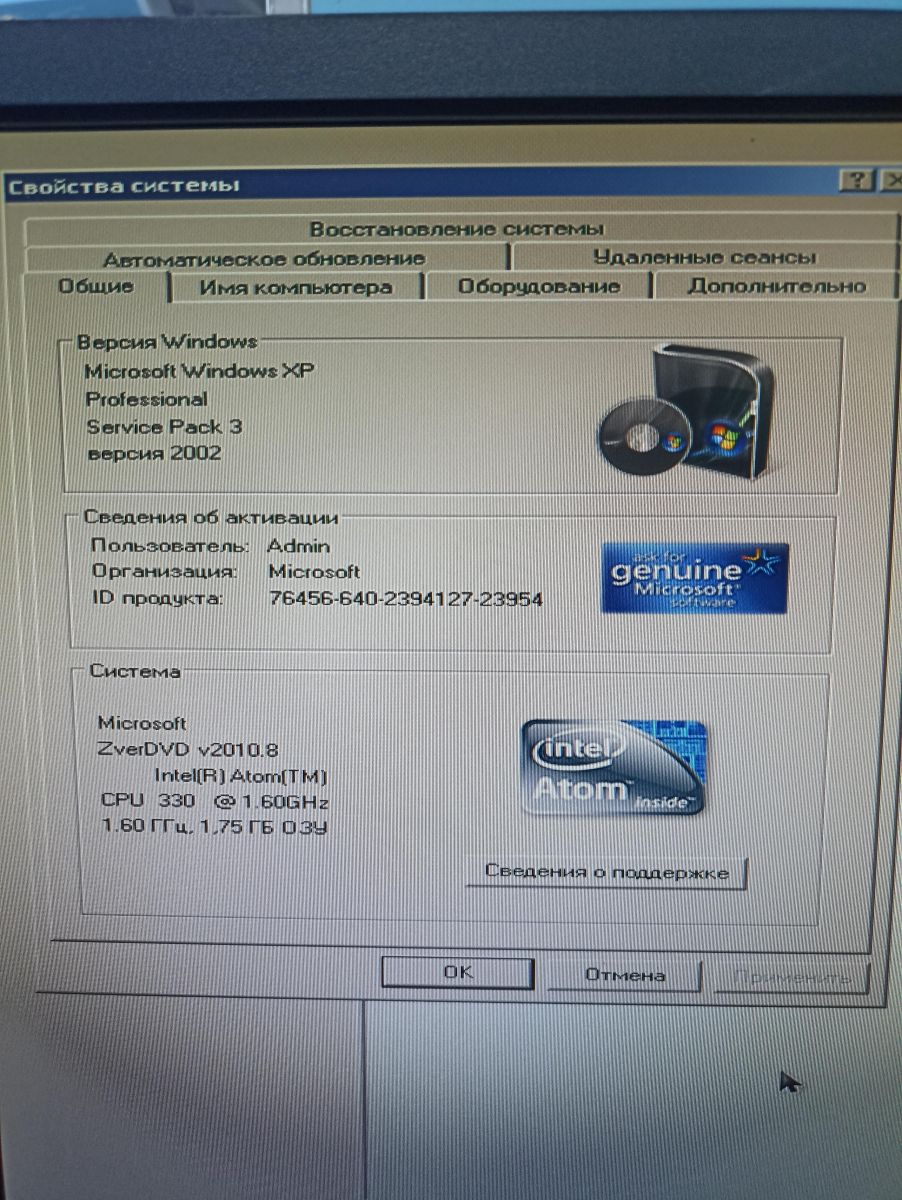Screen dimensions: 902x1200
Task: Click the Windows XP software box icon
Action: point(687,411)
